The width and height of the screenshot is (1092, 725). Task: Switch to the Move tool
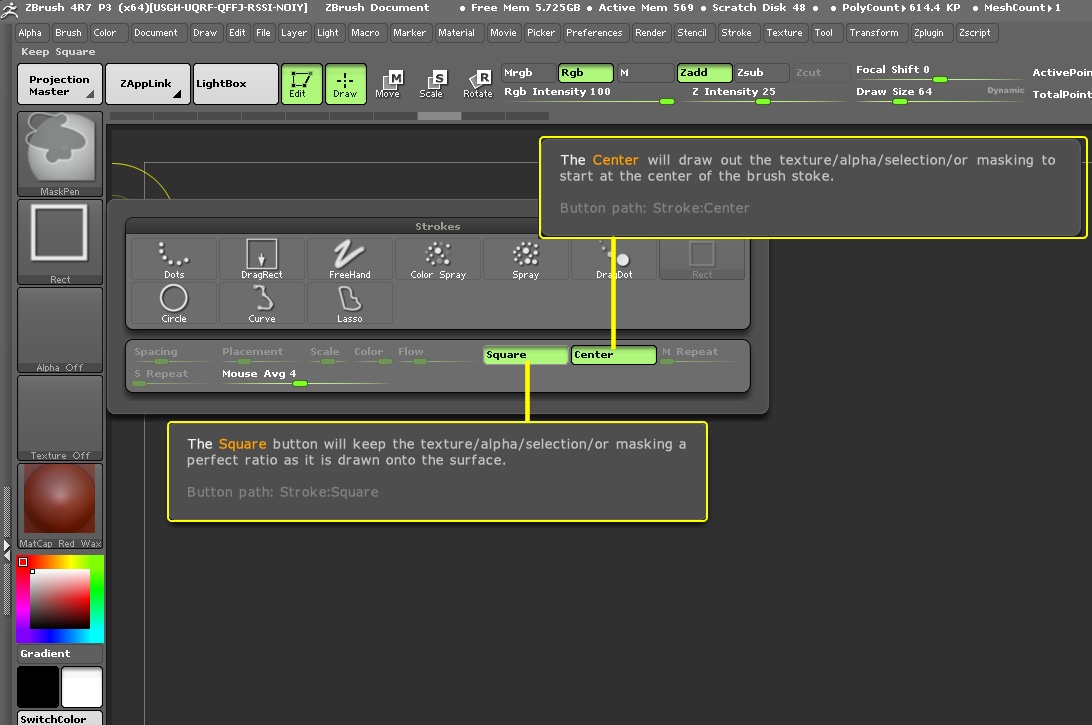(x=389, y=84)
